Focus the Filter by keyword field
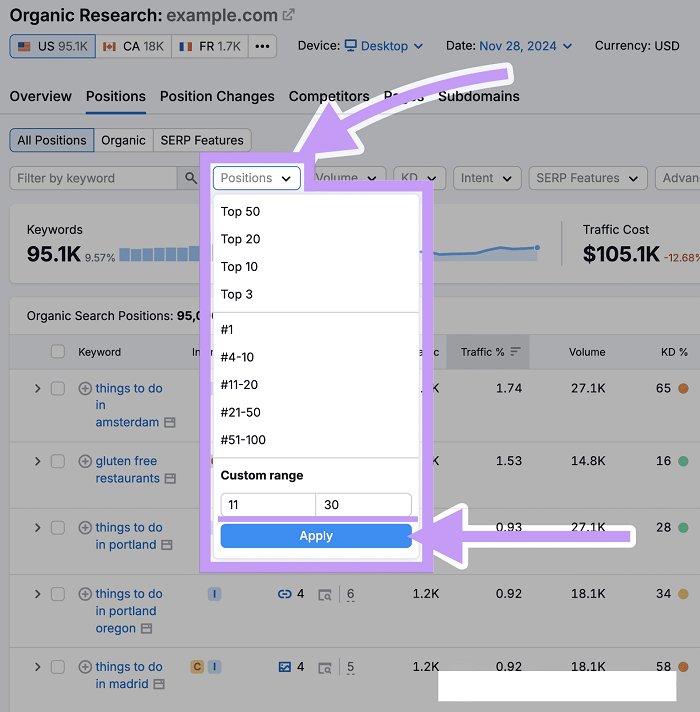Image resolution: width=700 pixels, height=712 pixels. tap(93, 178)
